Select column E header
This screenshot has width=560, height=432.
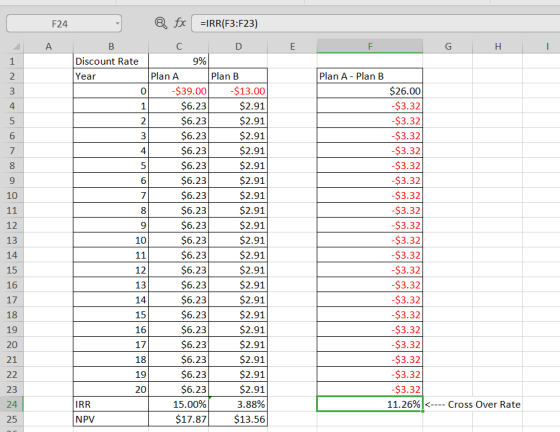pyautogui.click(x=292, y=46)
